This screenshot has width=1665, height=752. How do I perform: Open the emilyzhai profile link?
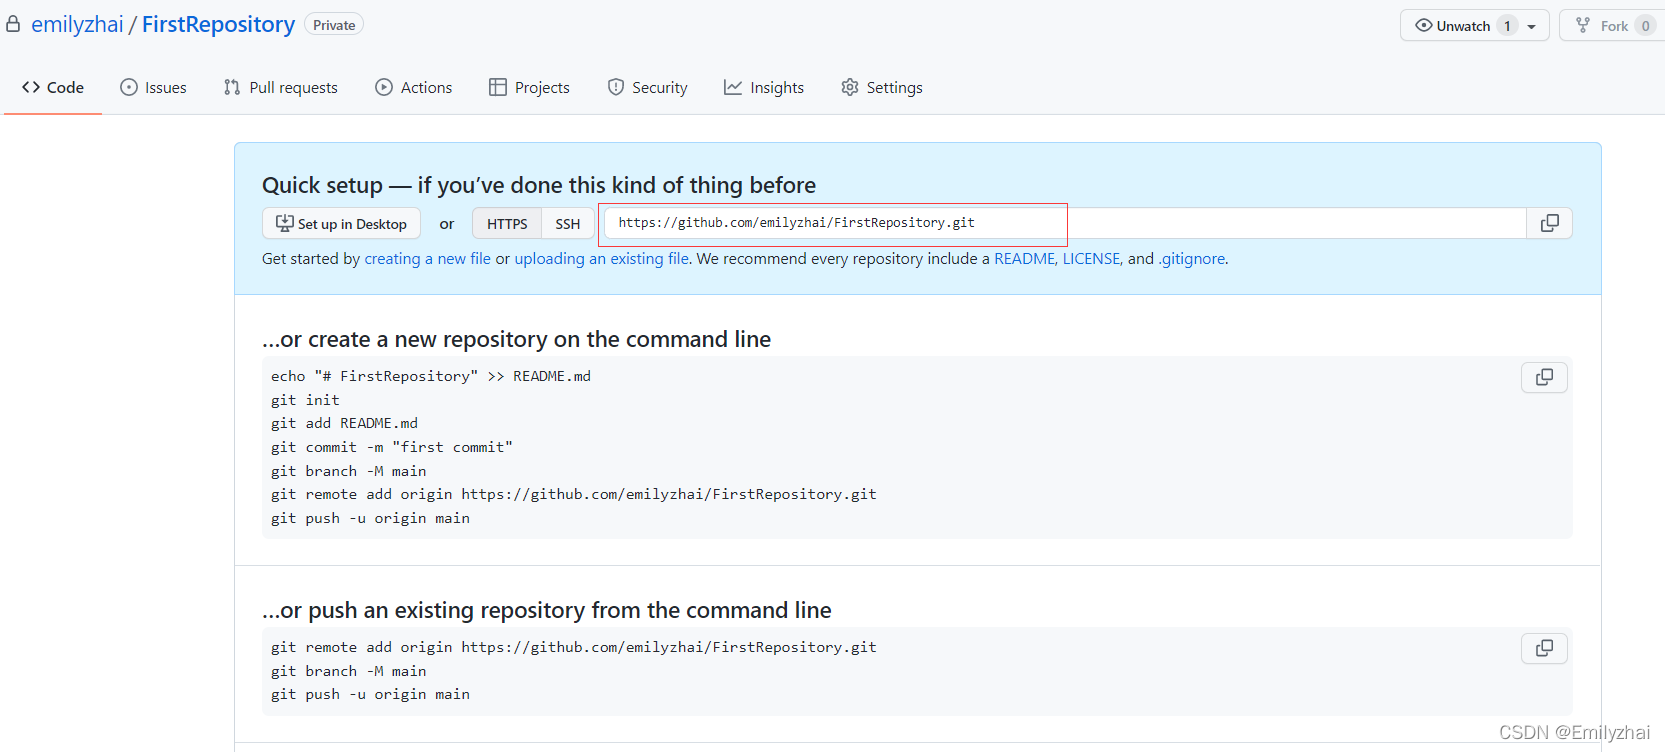[x=77, y=24]
